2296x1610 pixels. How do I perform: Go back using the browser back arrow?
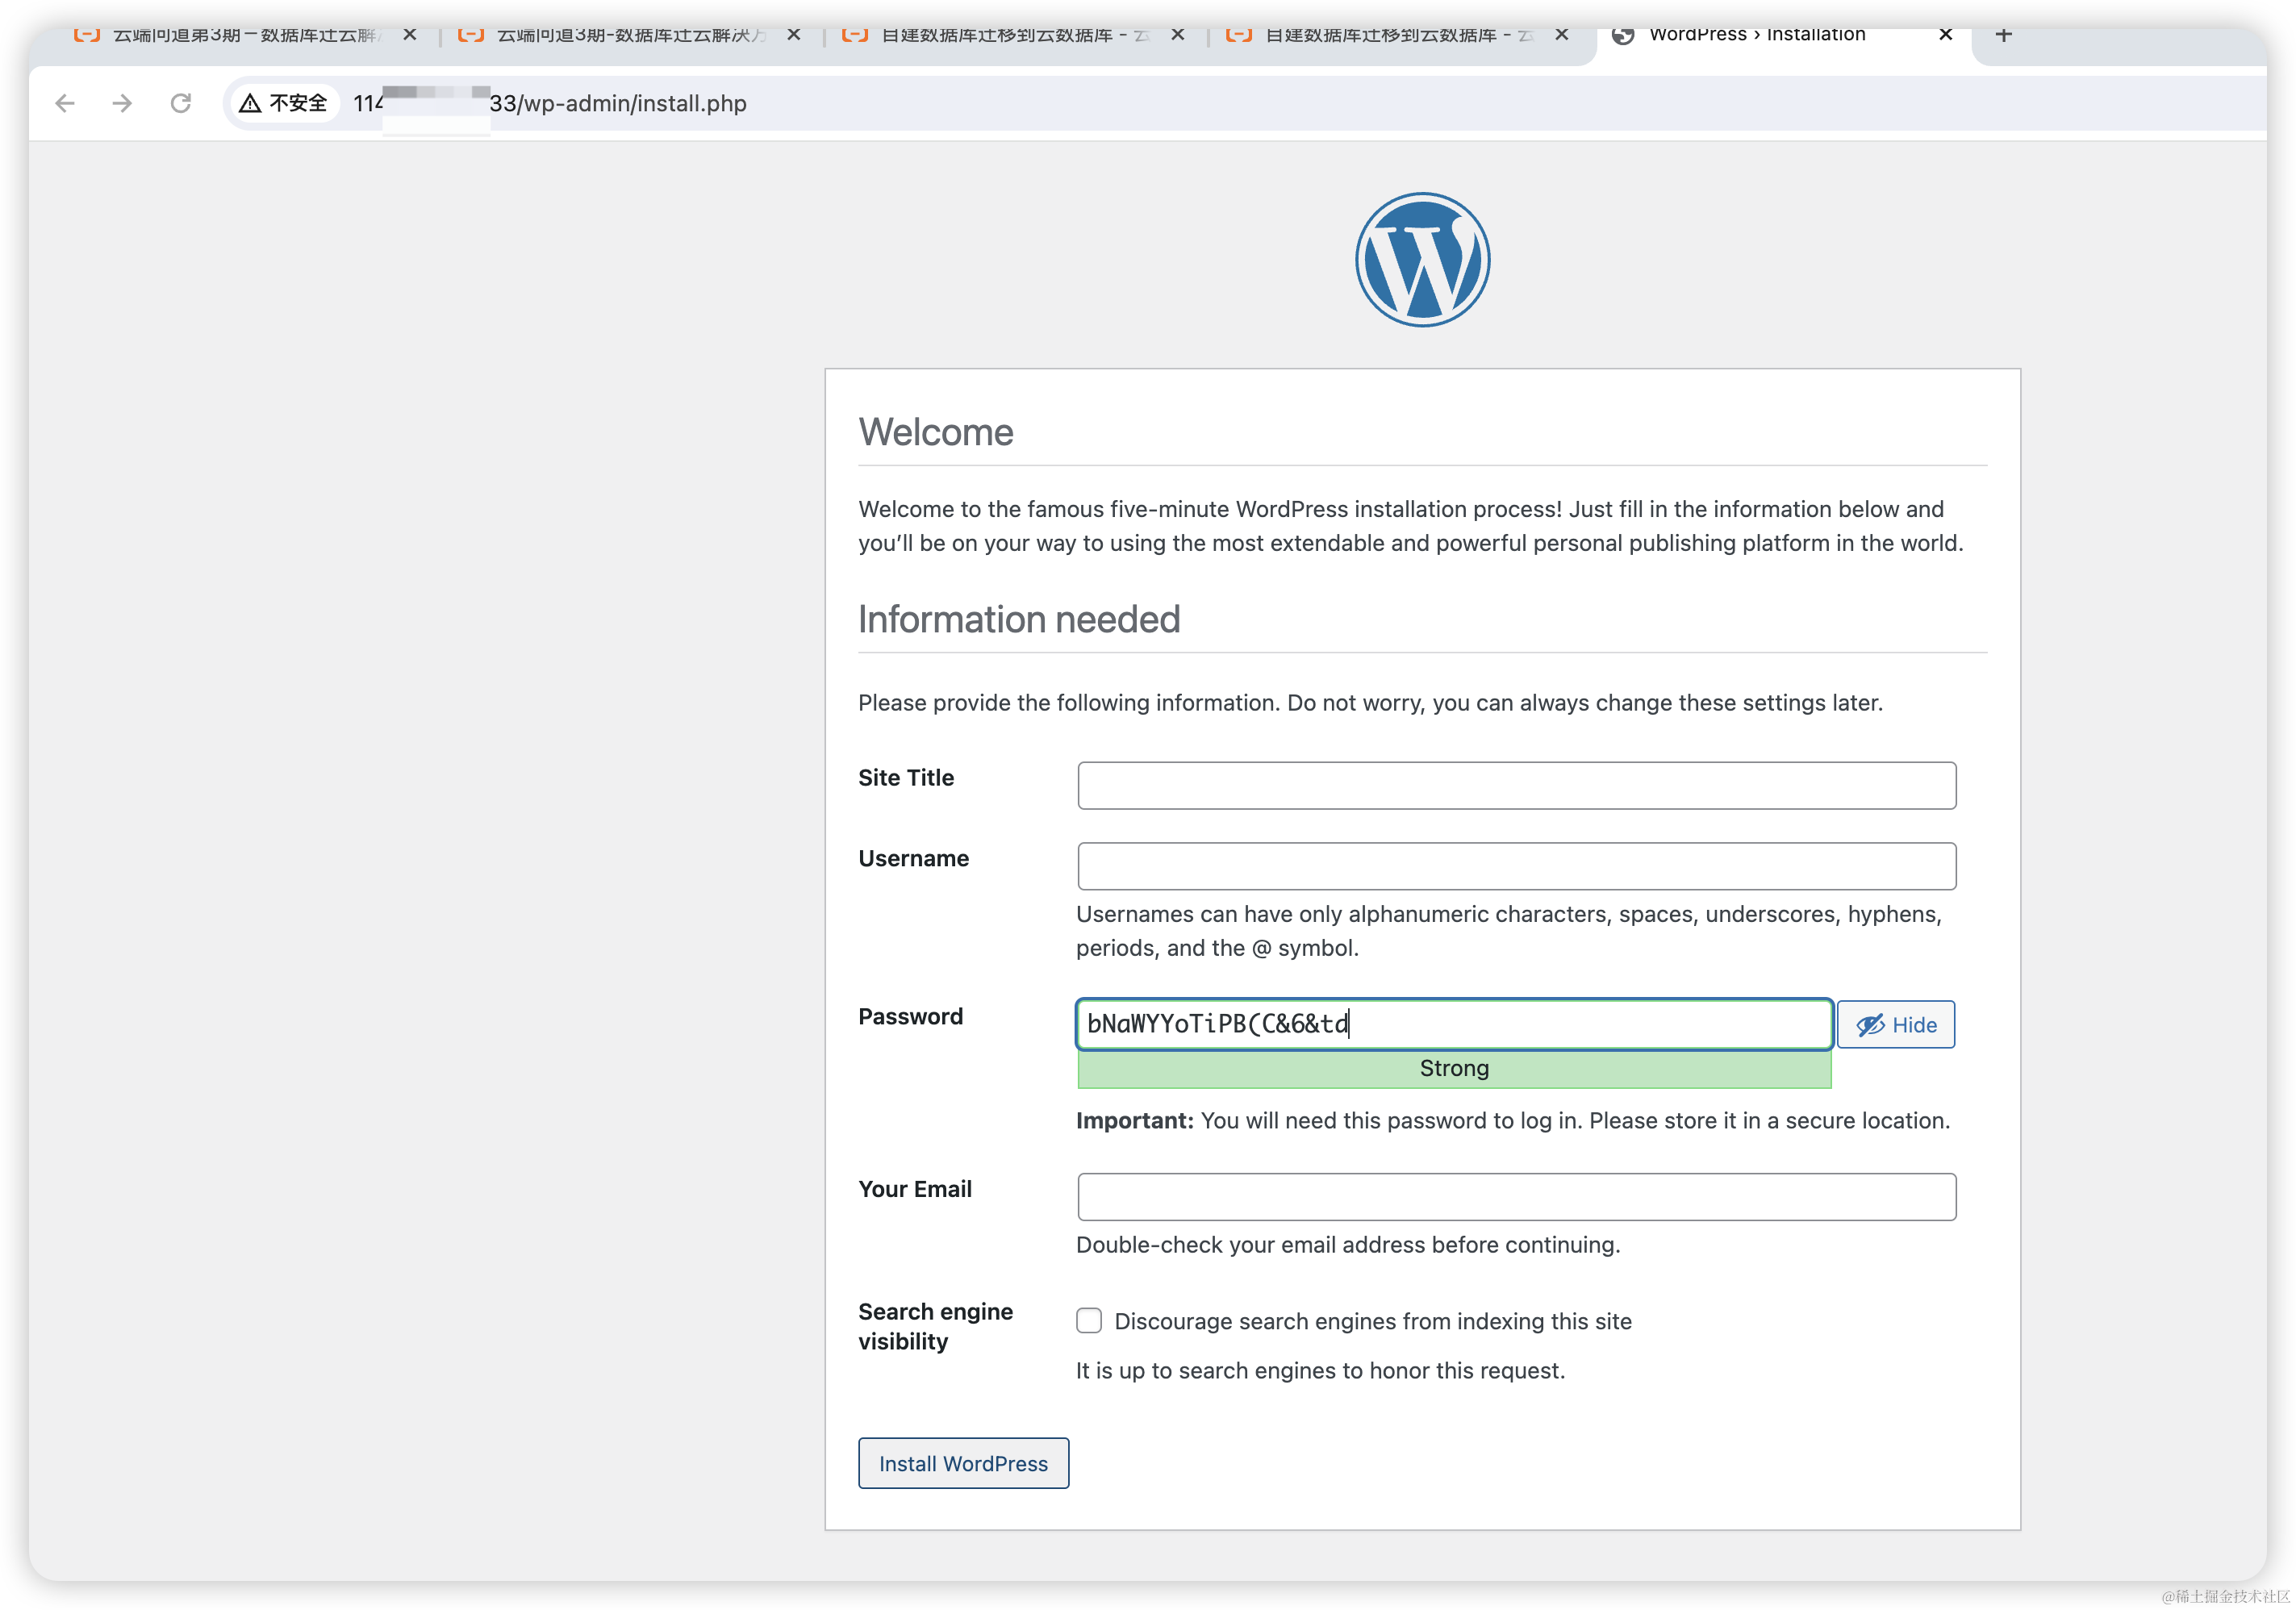coord(65,103)
